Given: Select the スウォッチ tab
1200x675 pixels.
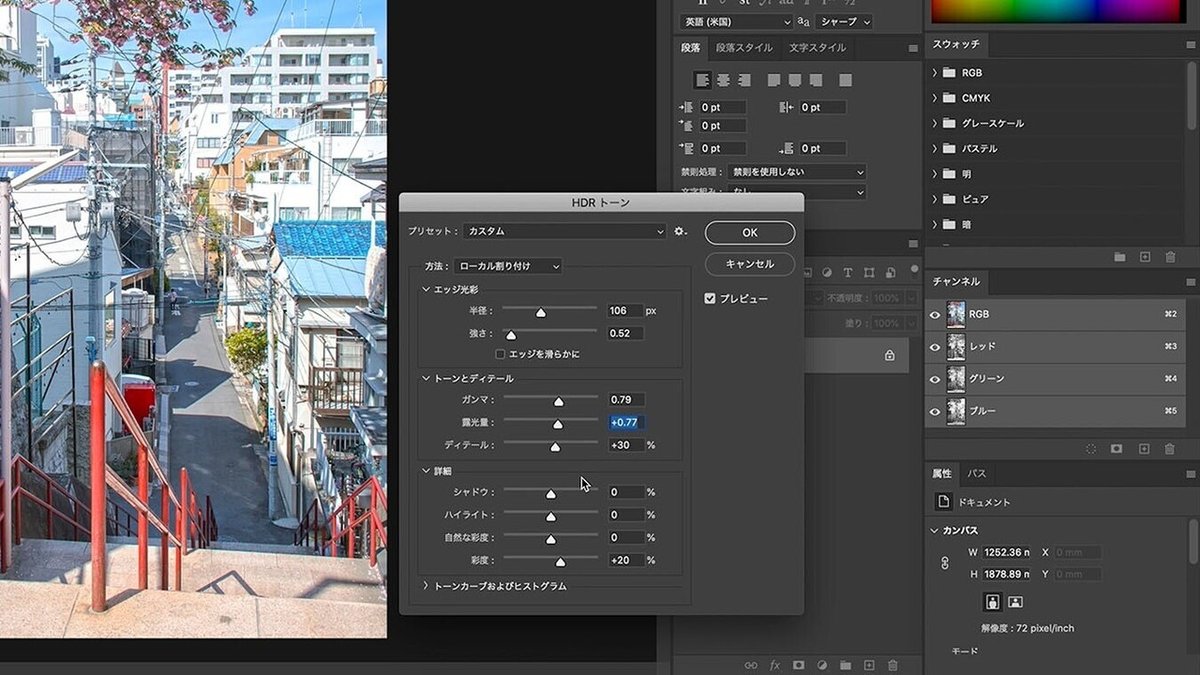Looking at the screenshot, I should (x=956, y=45).
